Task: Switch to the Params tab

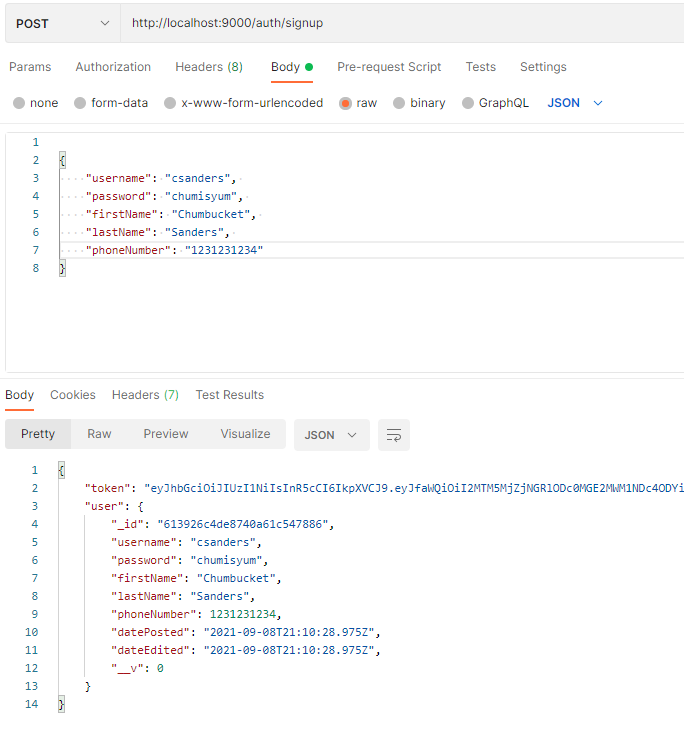Action: coord(30,67)
